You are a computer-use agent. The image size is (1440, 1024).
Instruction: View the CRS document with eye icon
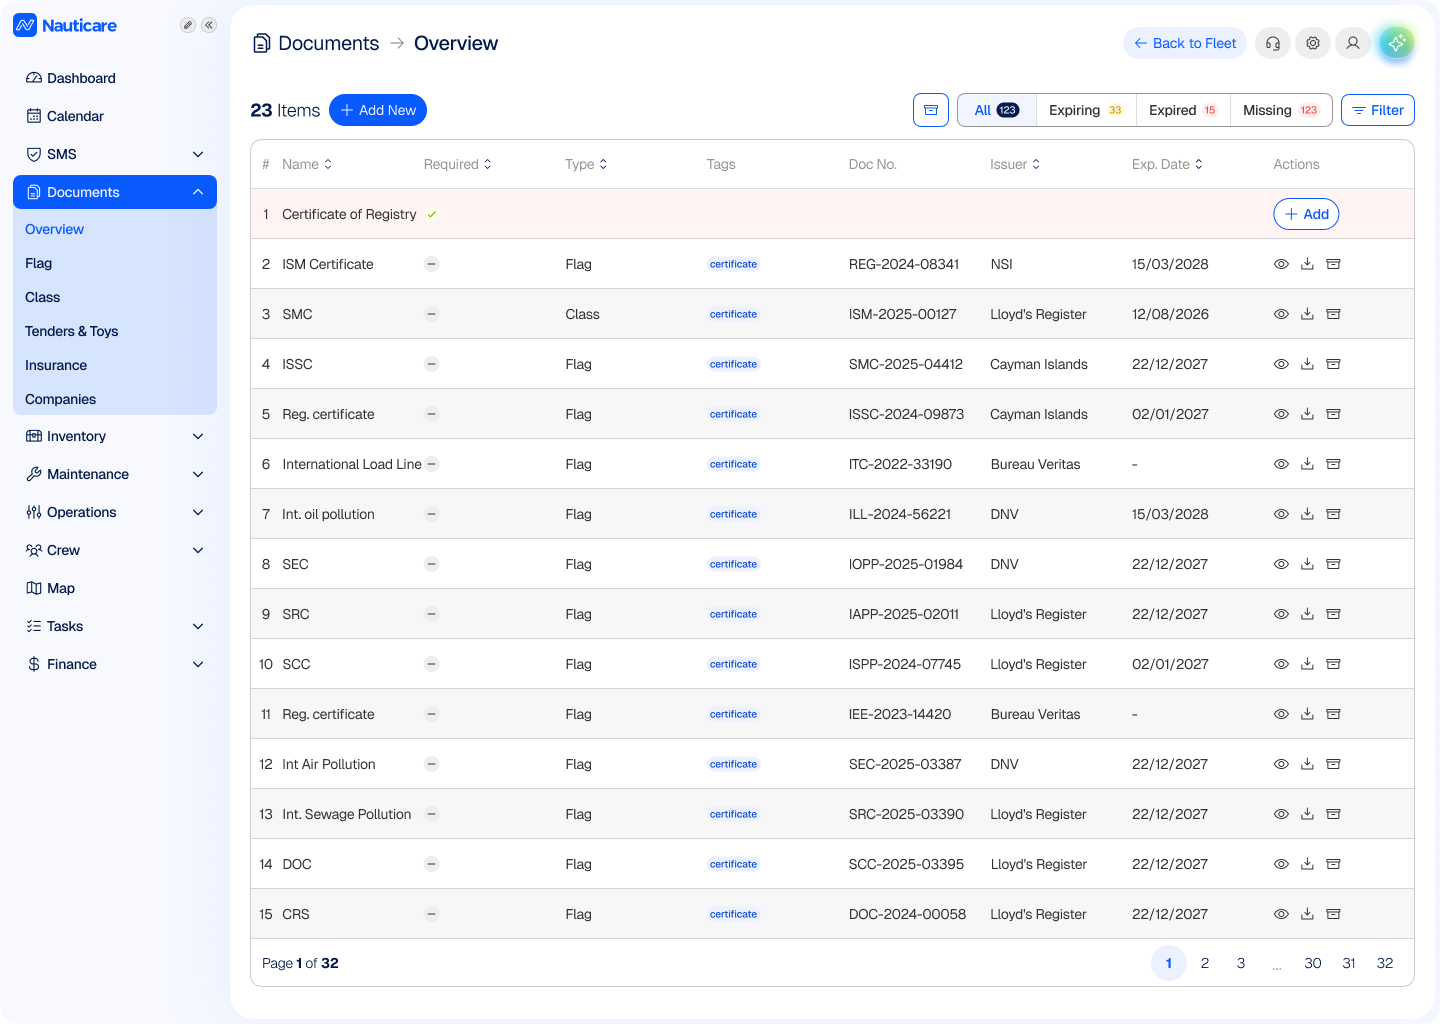pos(1281,914)
